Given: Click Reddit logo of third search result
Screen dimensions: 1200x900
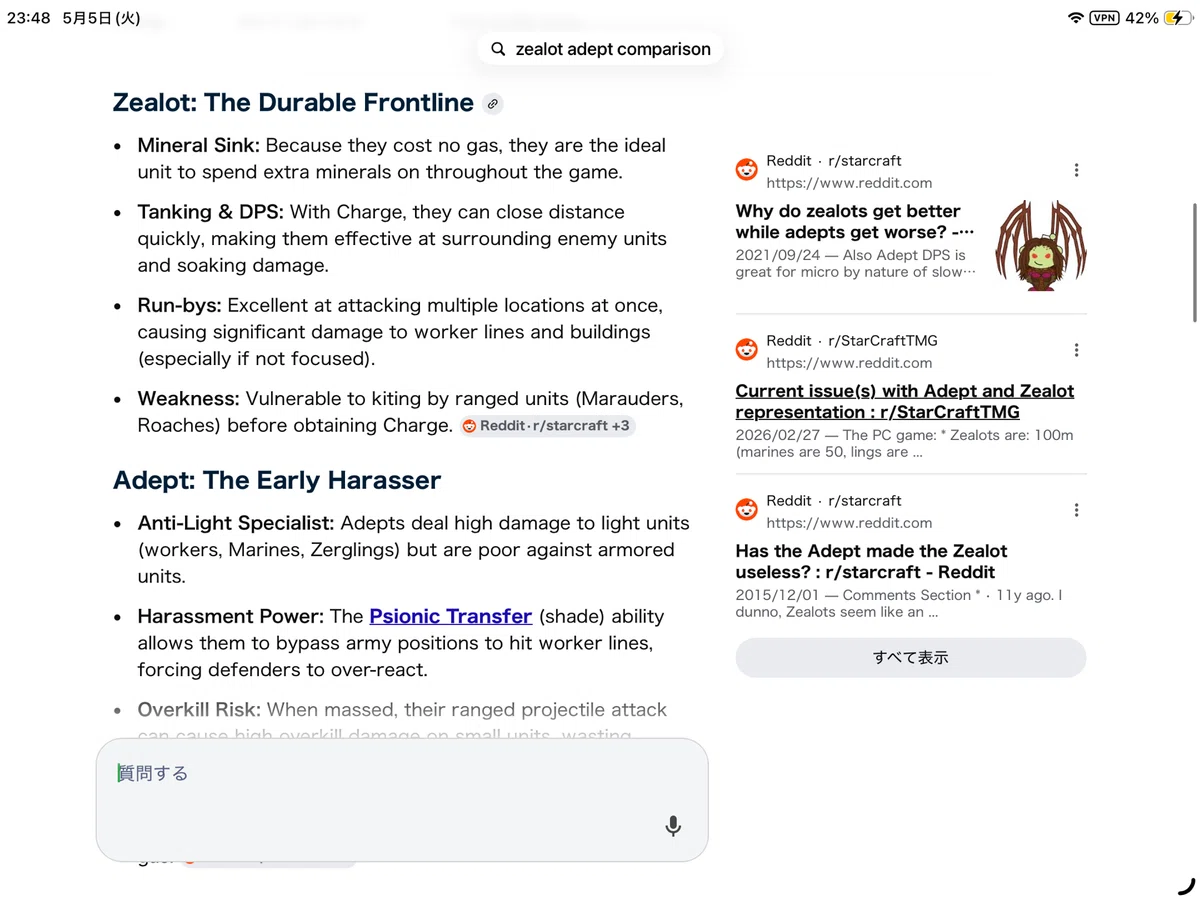Looking at the screenshot, I should pyautogui.click(x=747, y=510).
